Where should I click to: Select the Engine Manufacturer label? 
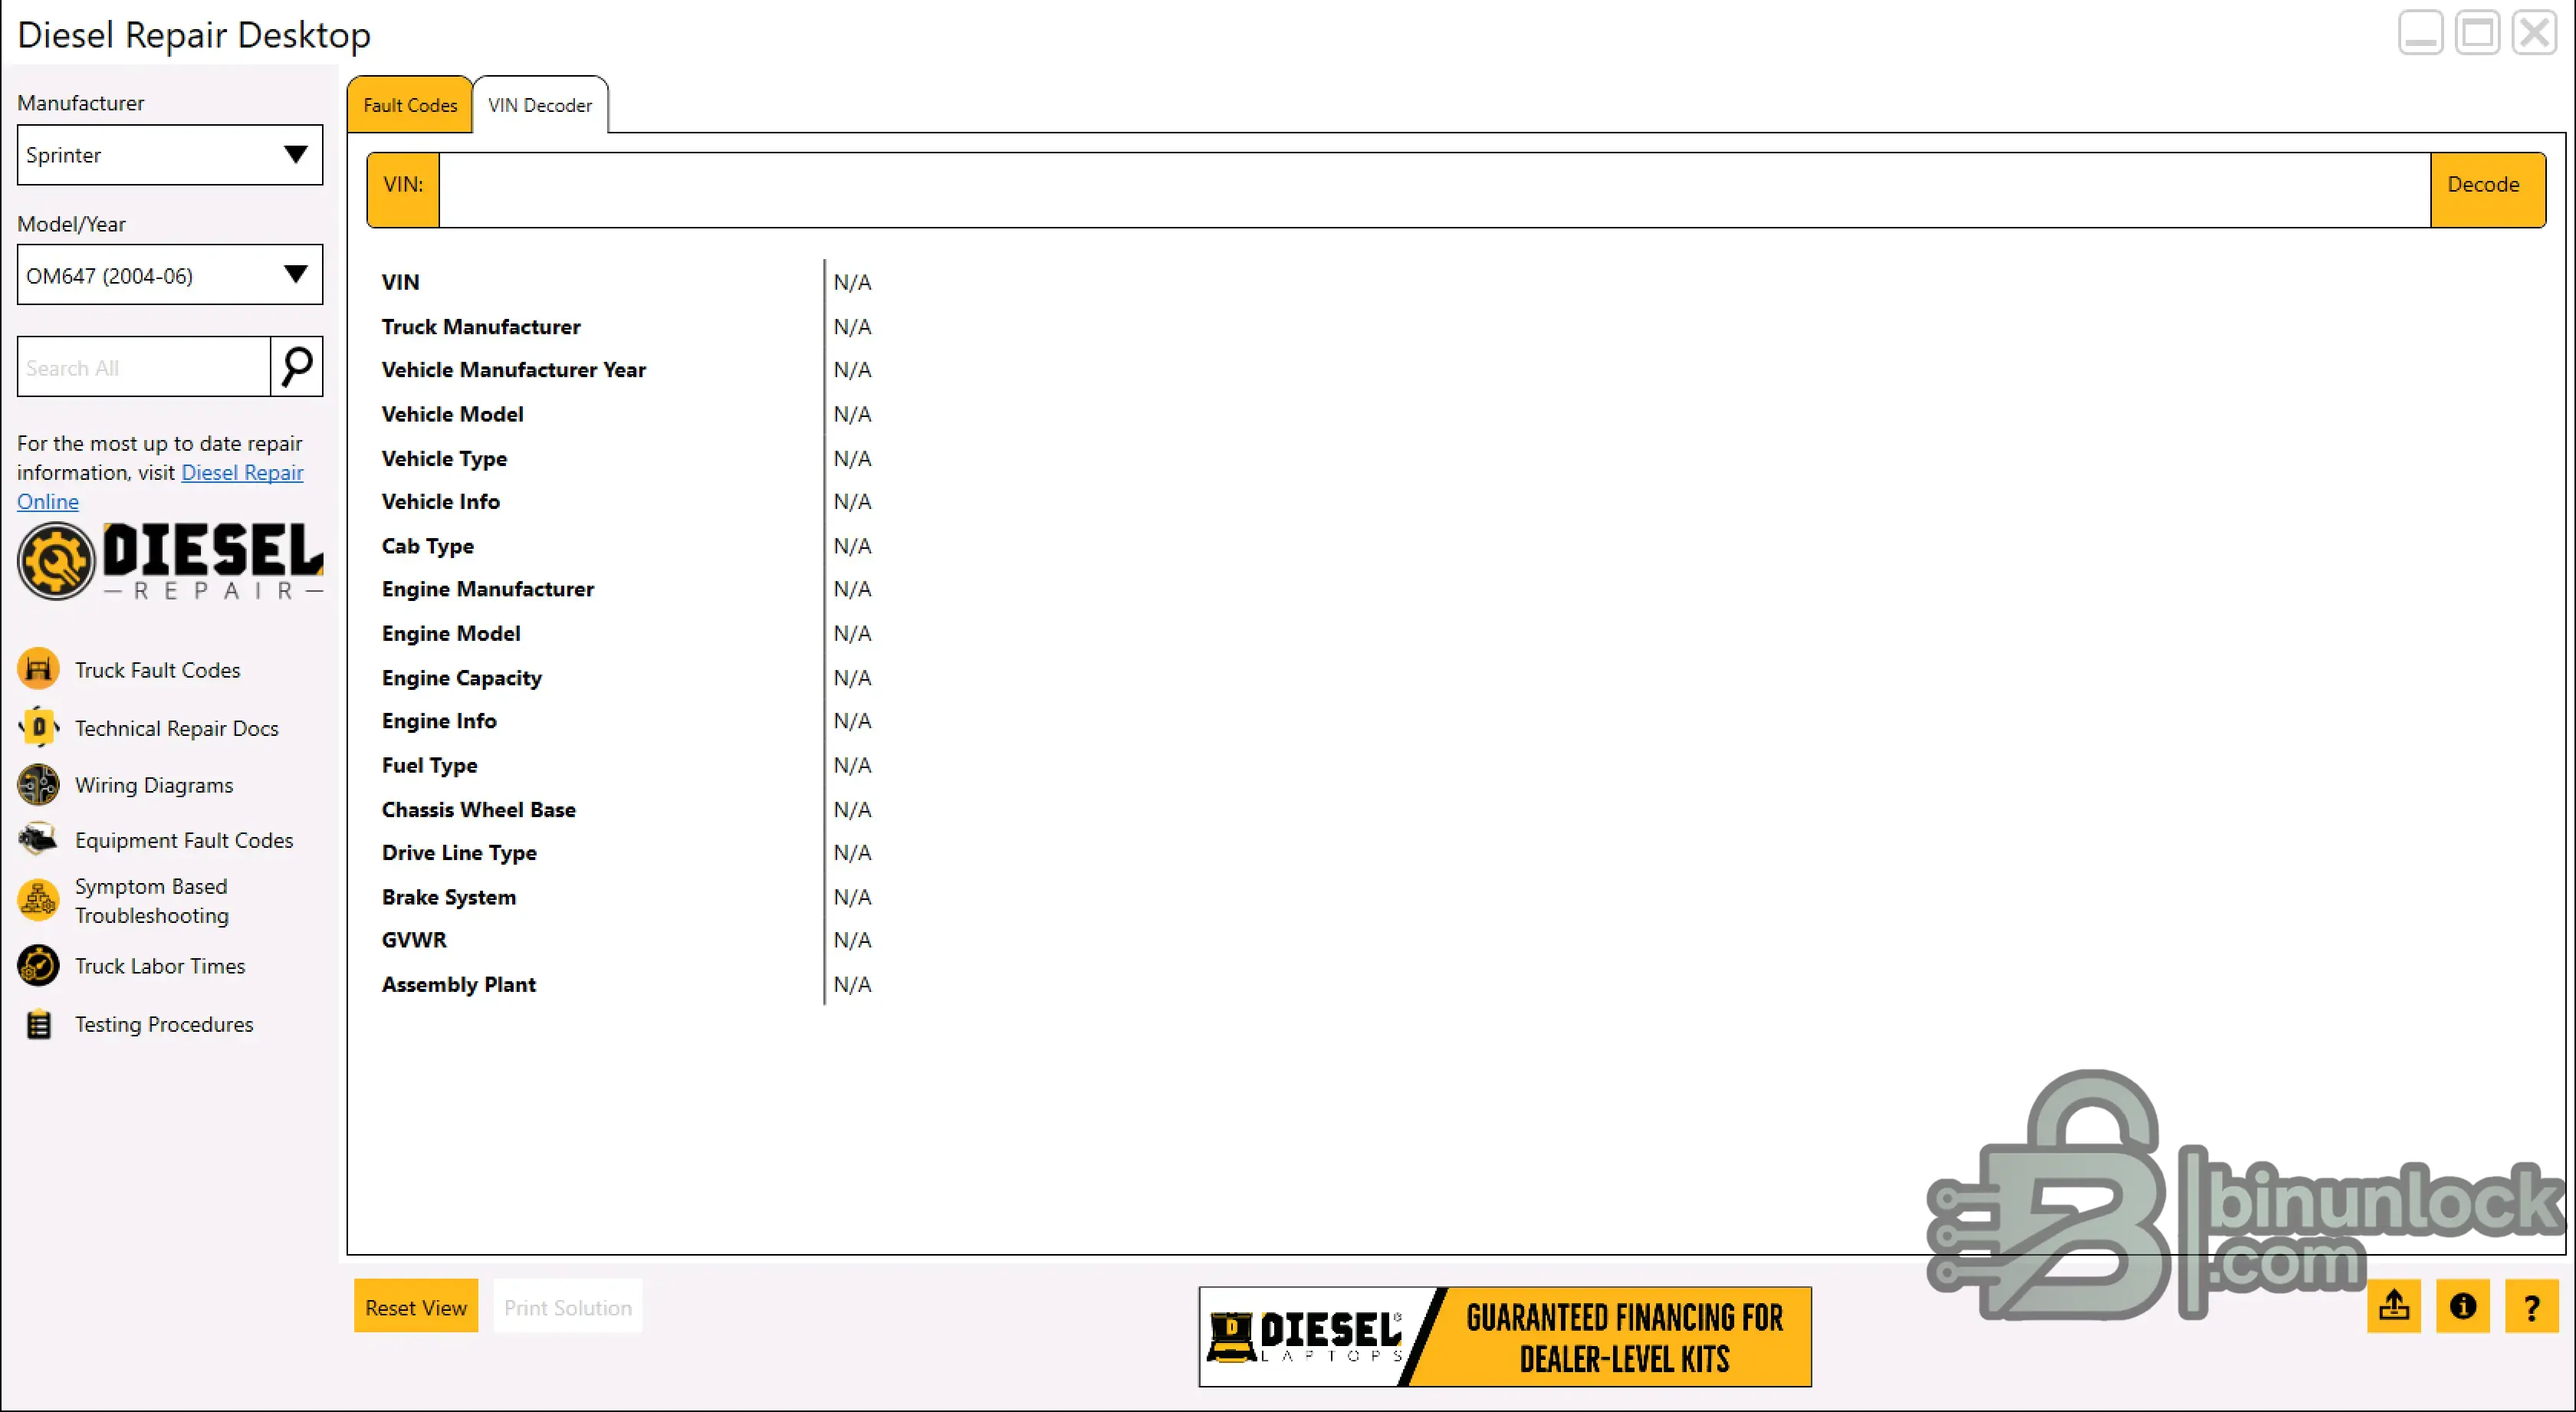(x=488, y=589)
